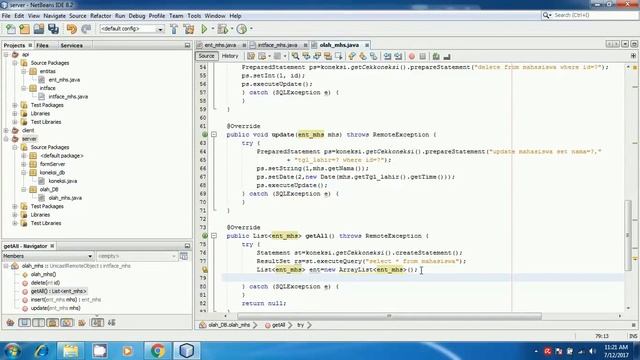Click the Windows Start button
This screenshot has height=360, width=640.
[13, 351]
